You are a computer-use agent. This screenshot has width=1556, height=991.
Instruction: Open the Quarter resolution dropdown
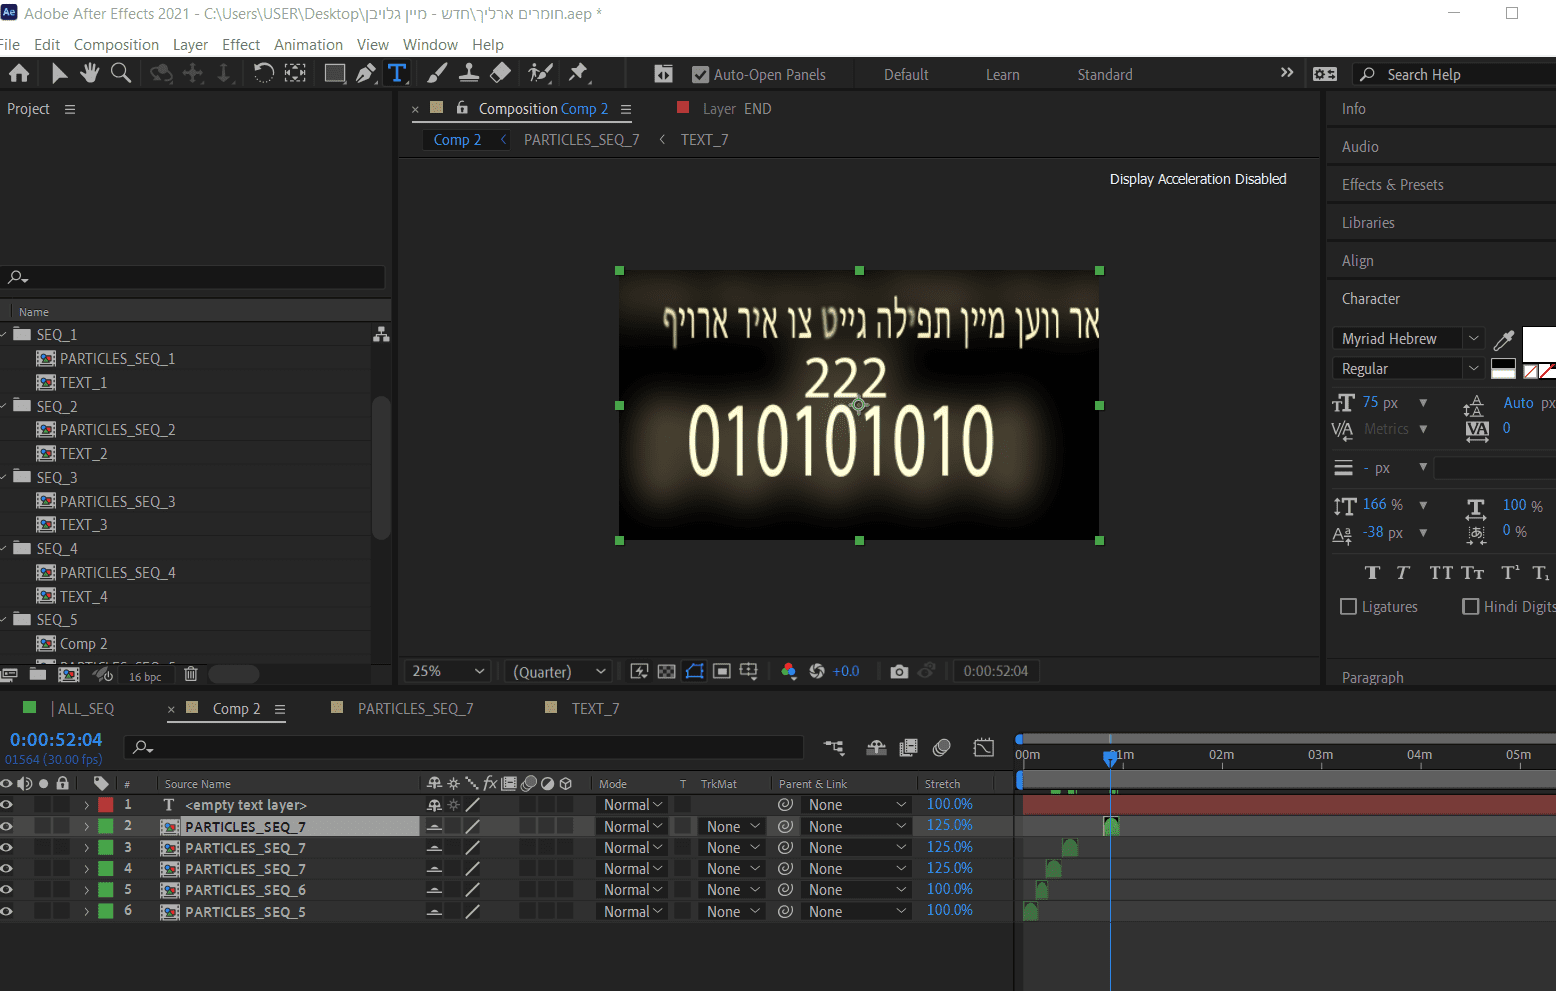click(560, 671)
